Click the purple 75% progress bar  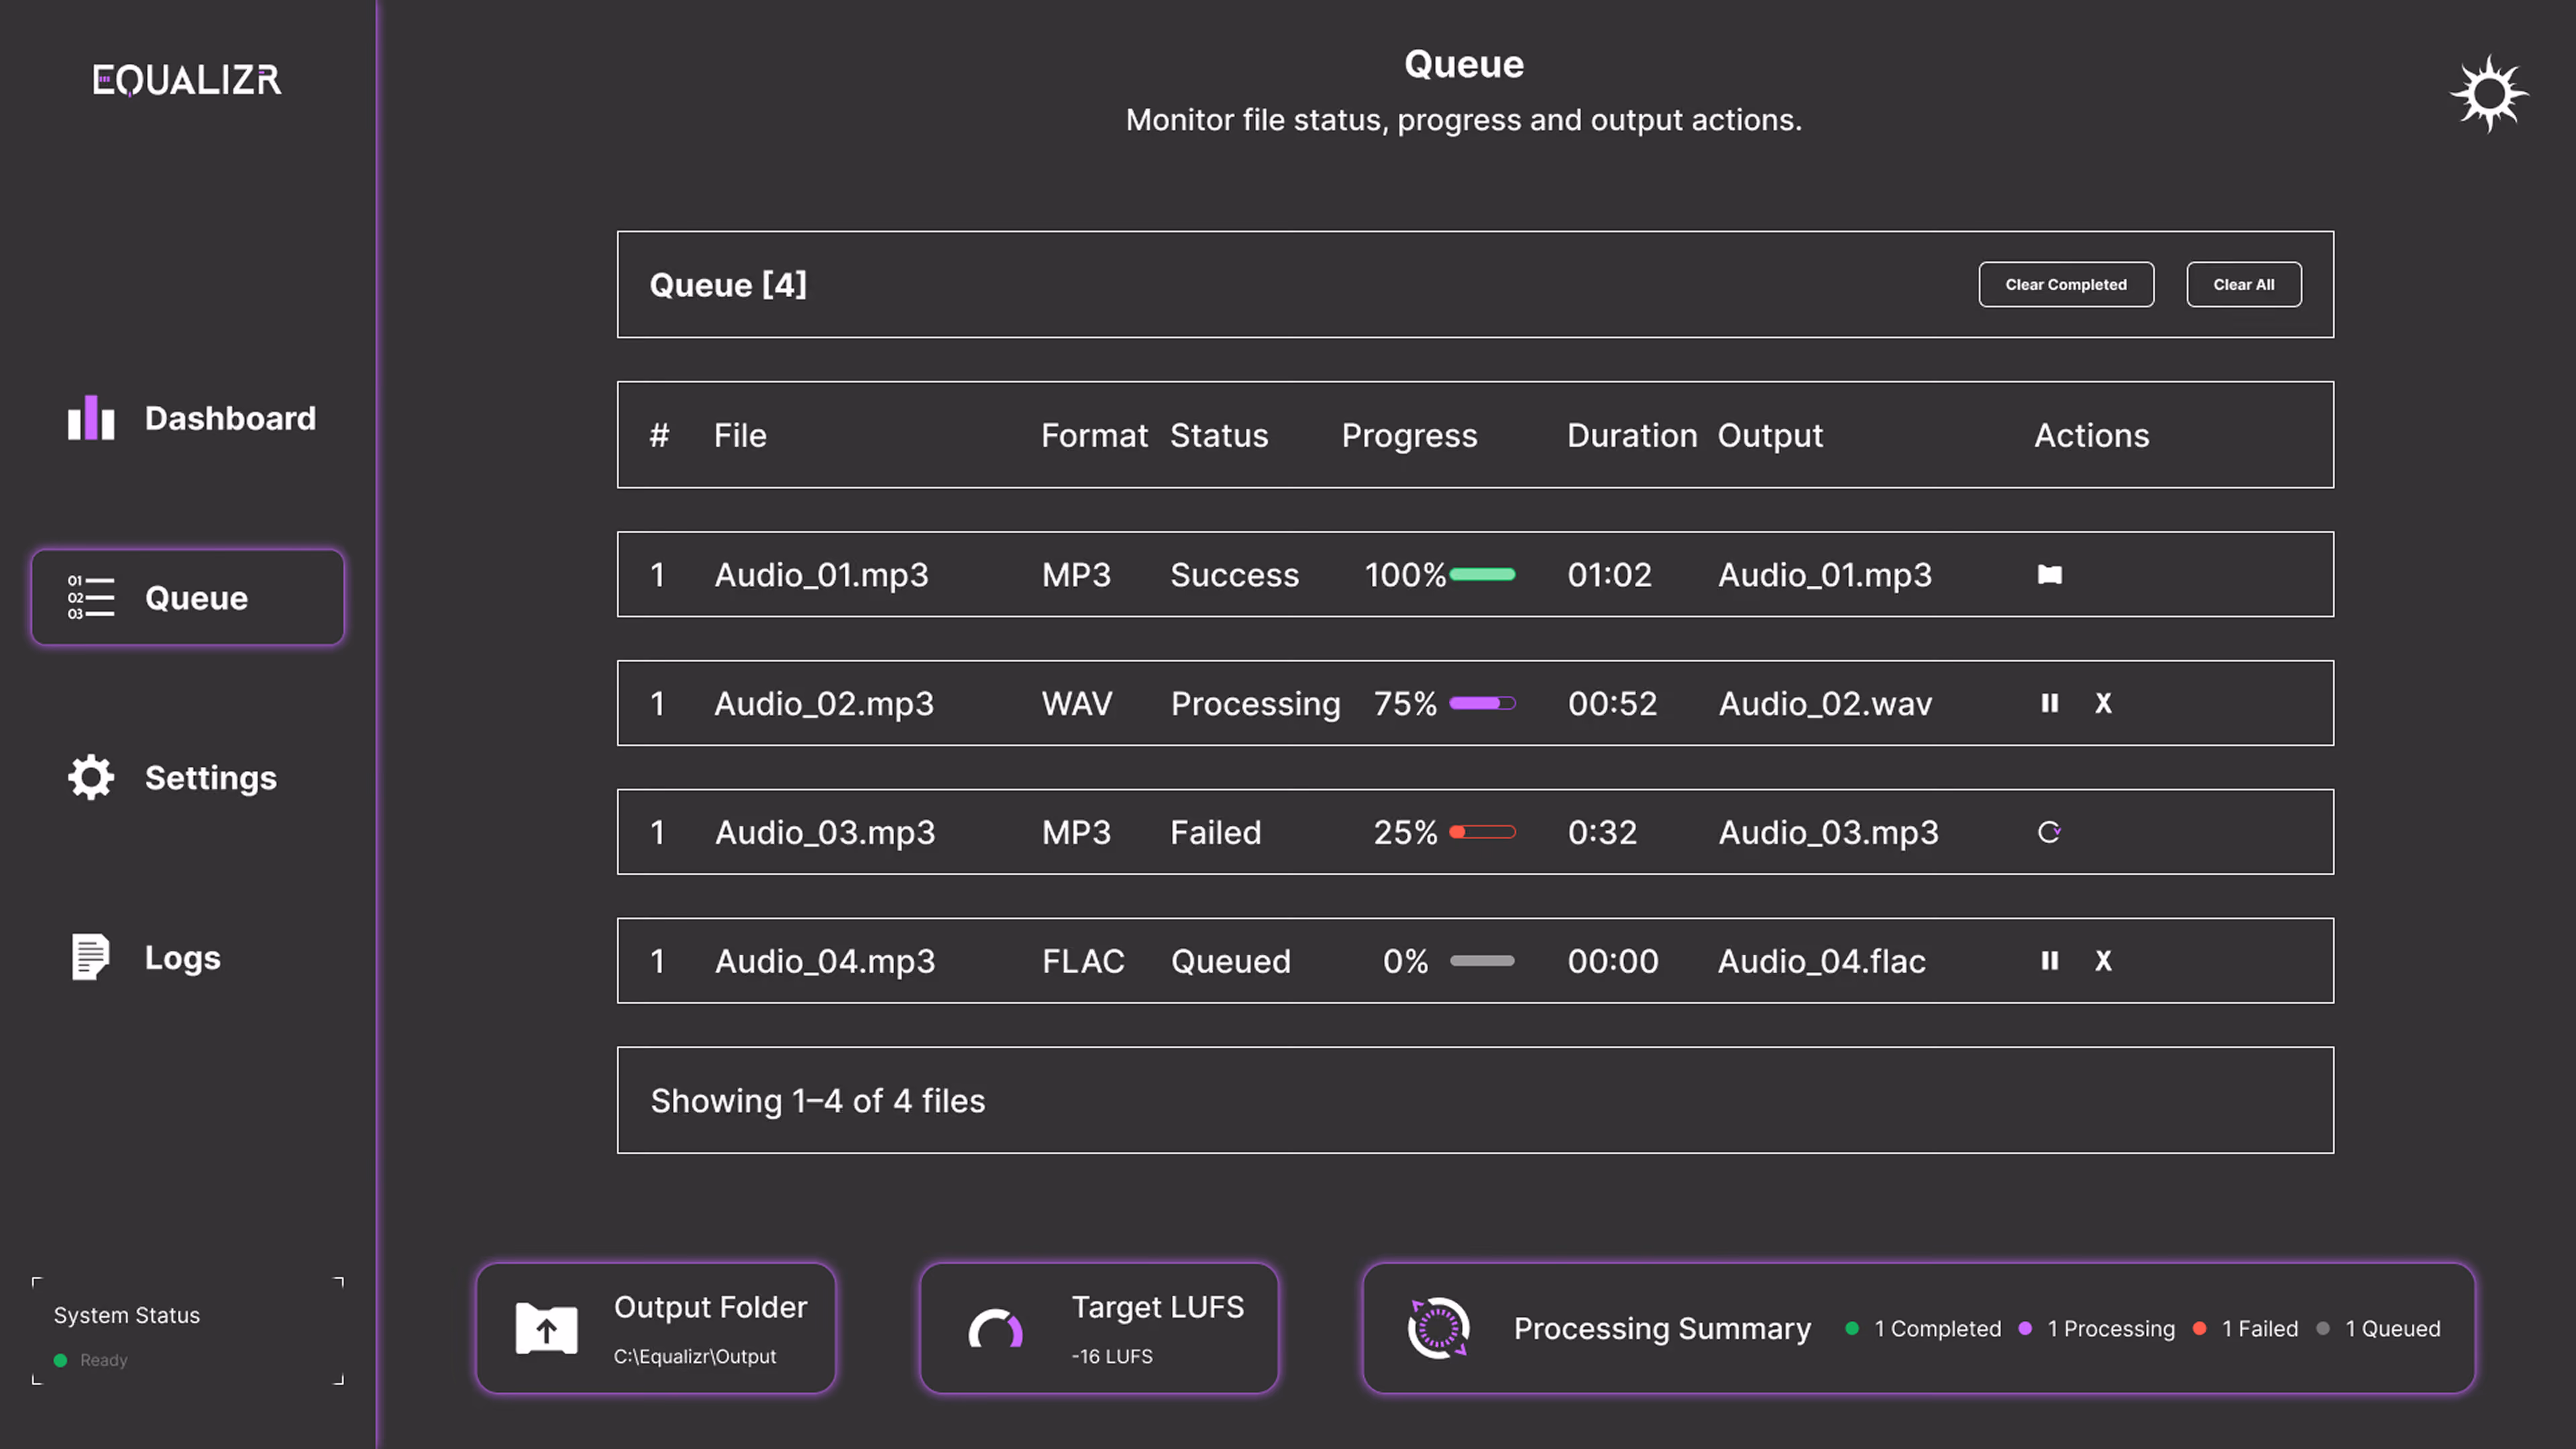[1482, 703]
